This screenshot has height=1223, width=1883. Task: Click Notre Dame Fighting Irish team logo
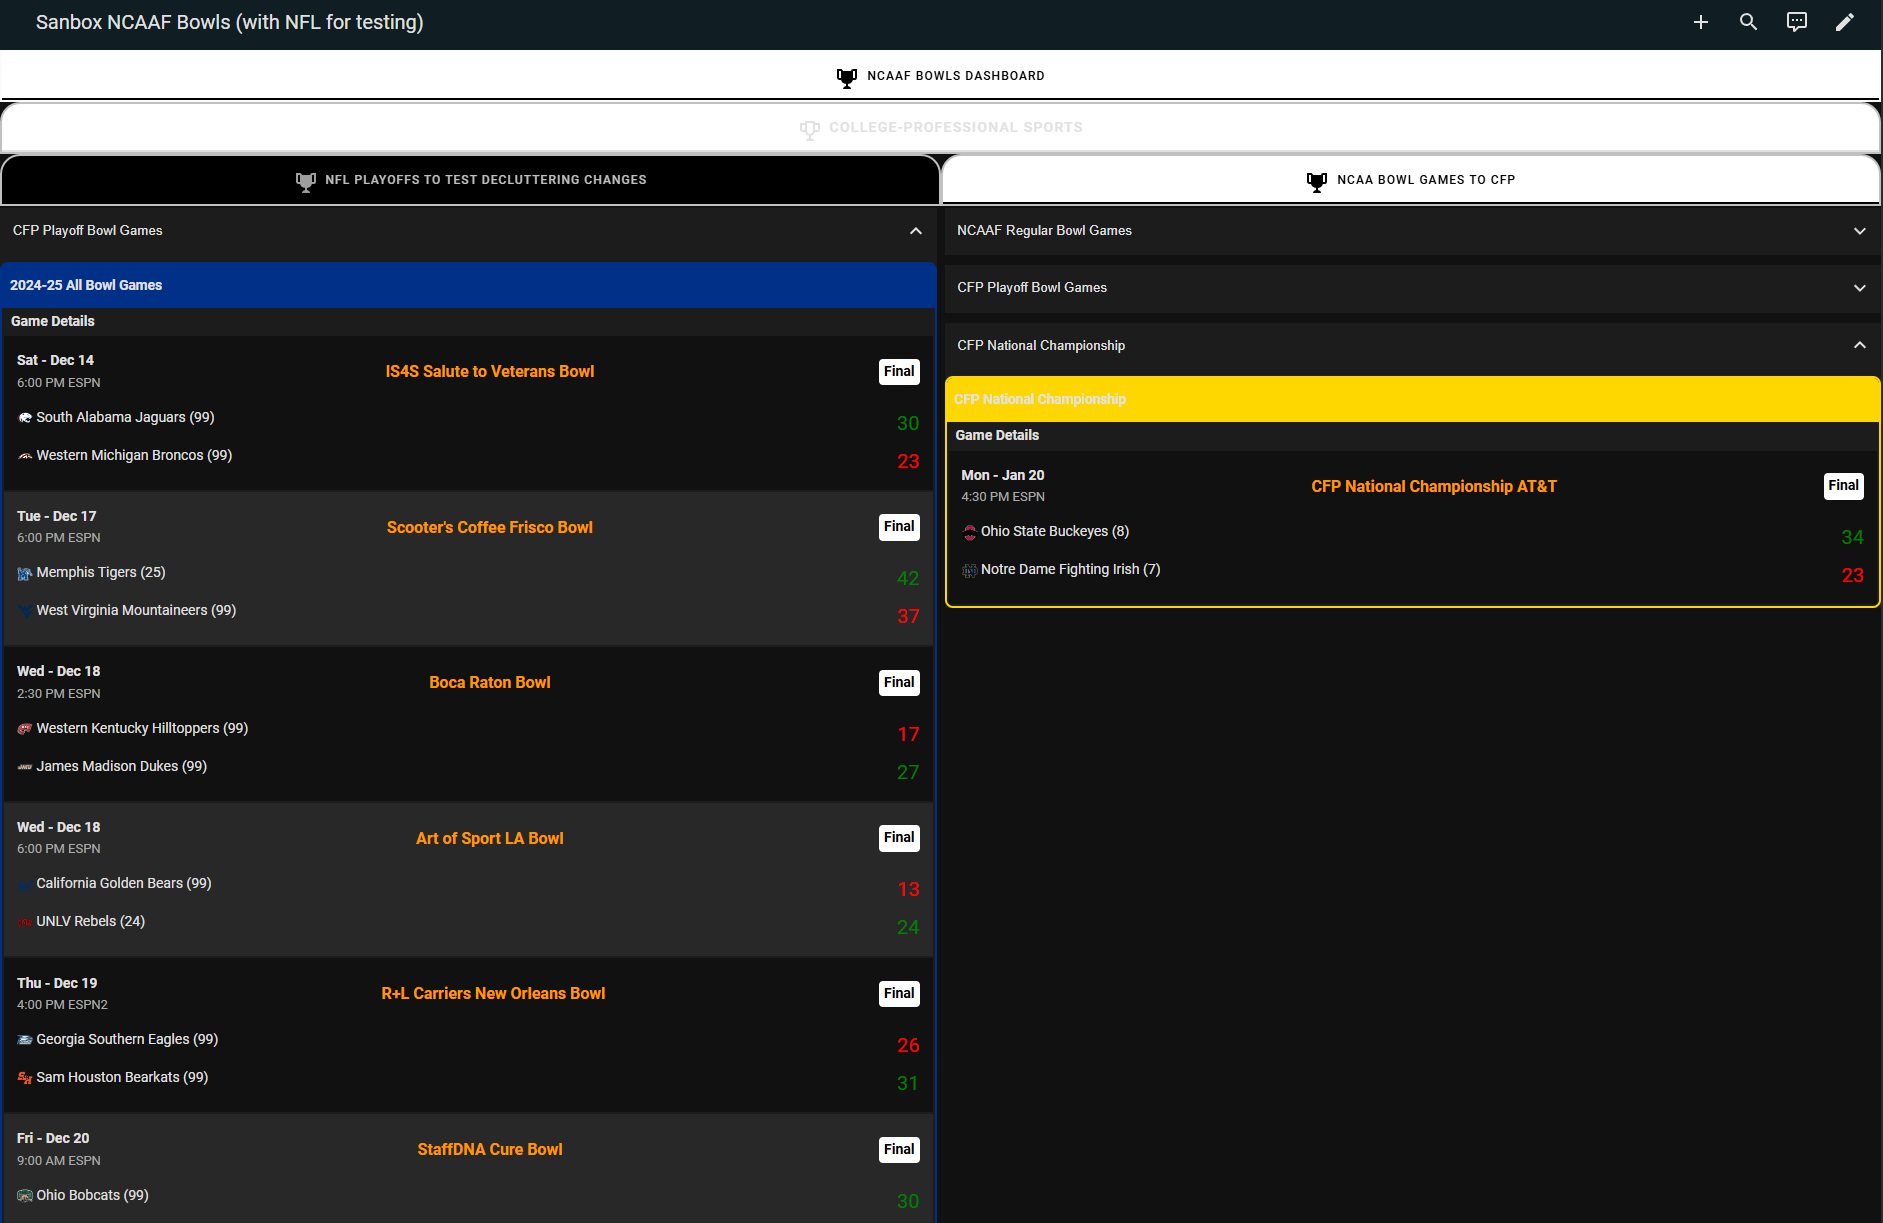point(969,570)
